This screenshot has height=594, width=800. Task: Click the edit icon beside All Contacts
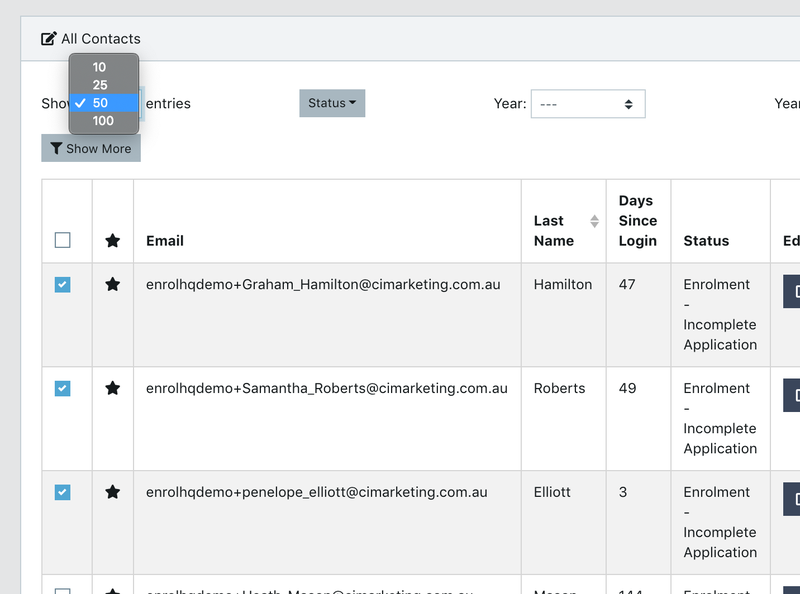[49, 39]
